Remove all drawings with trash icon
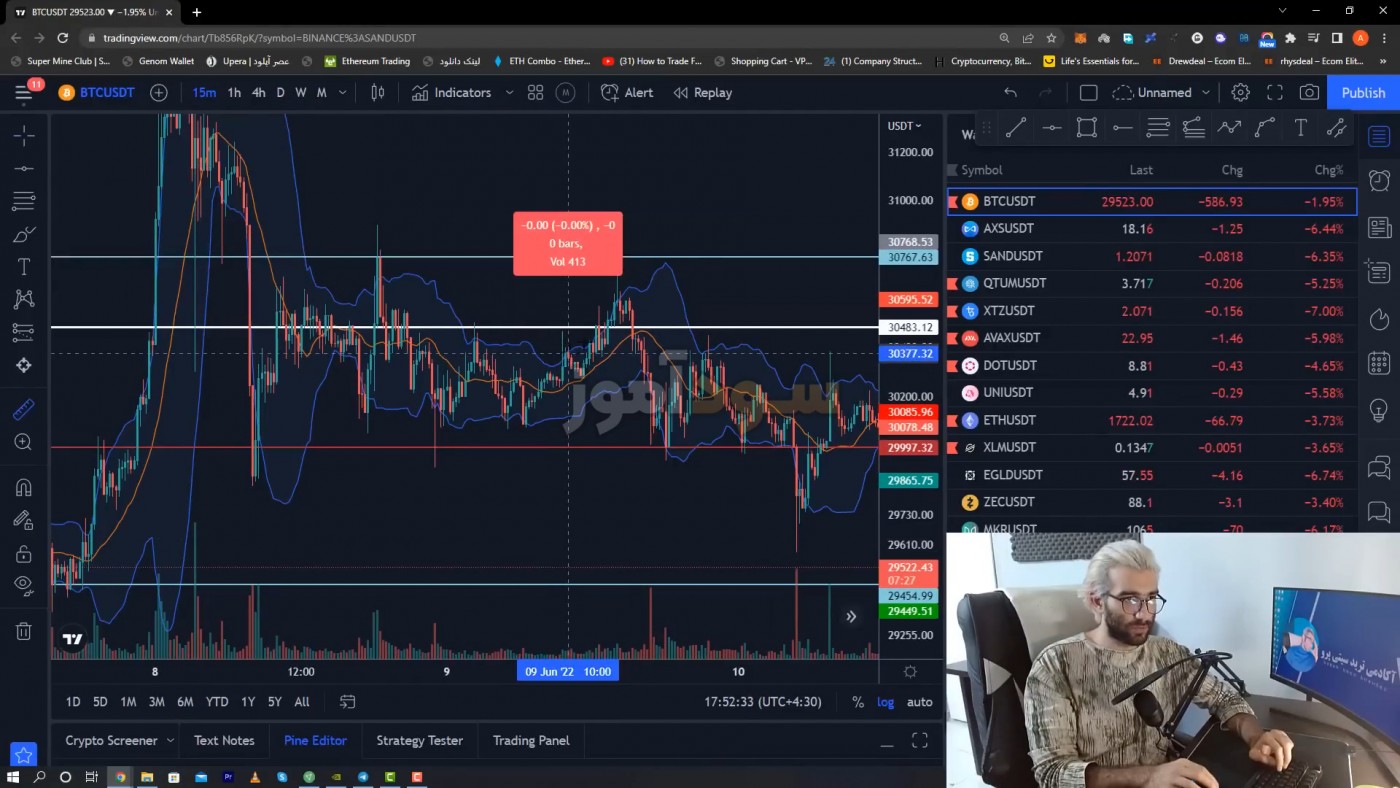Viewport: 1400px width, 788px height. pyautogui.click(x=23, y=631)
